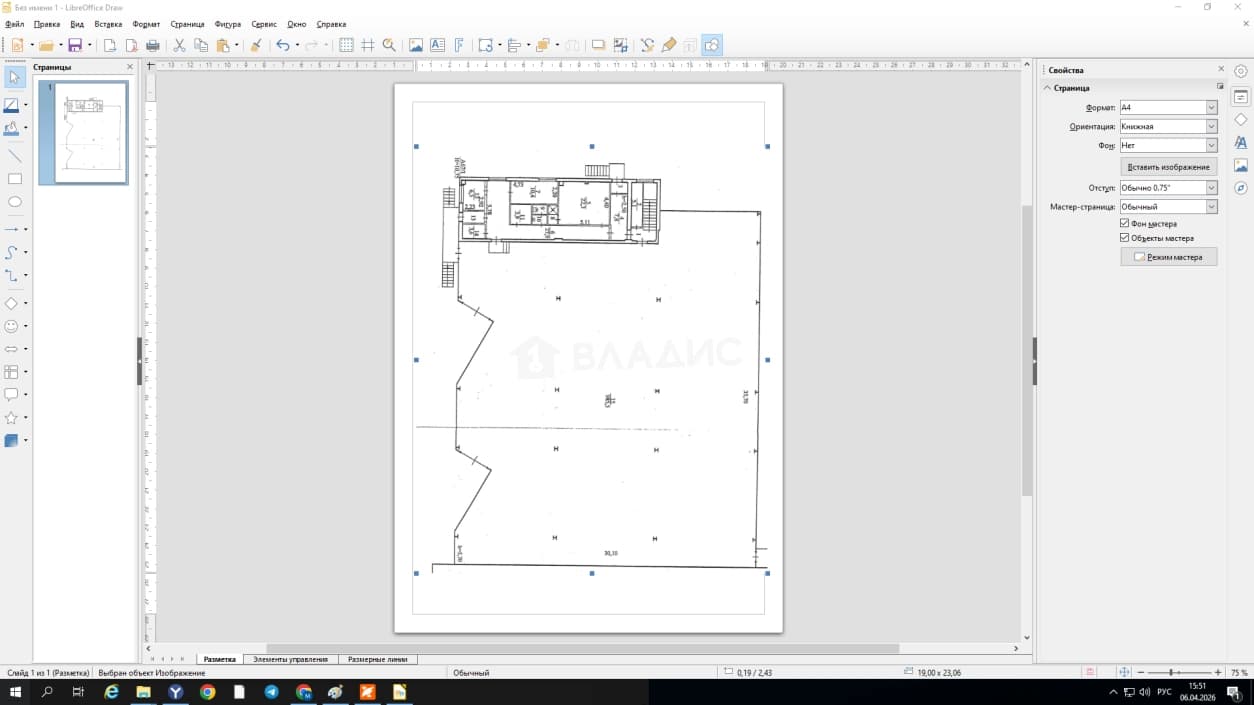Open the Файл menu
The width and height of the screenshot is (1254, 705).
(x=14, y=24)
